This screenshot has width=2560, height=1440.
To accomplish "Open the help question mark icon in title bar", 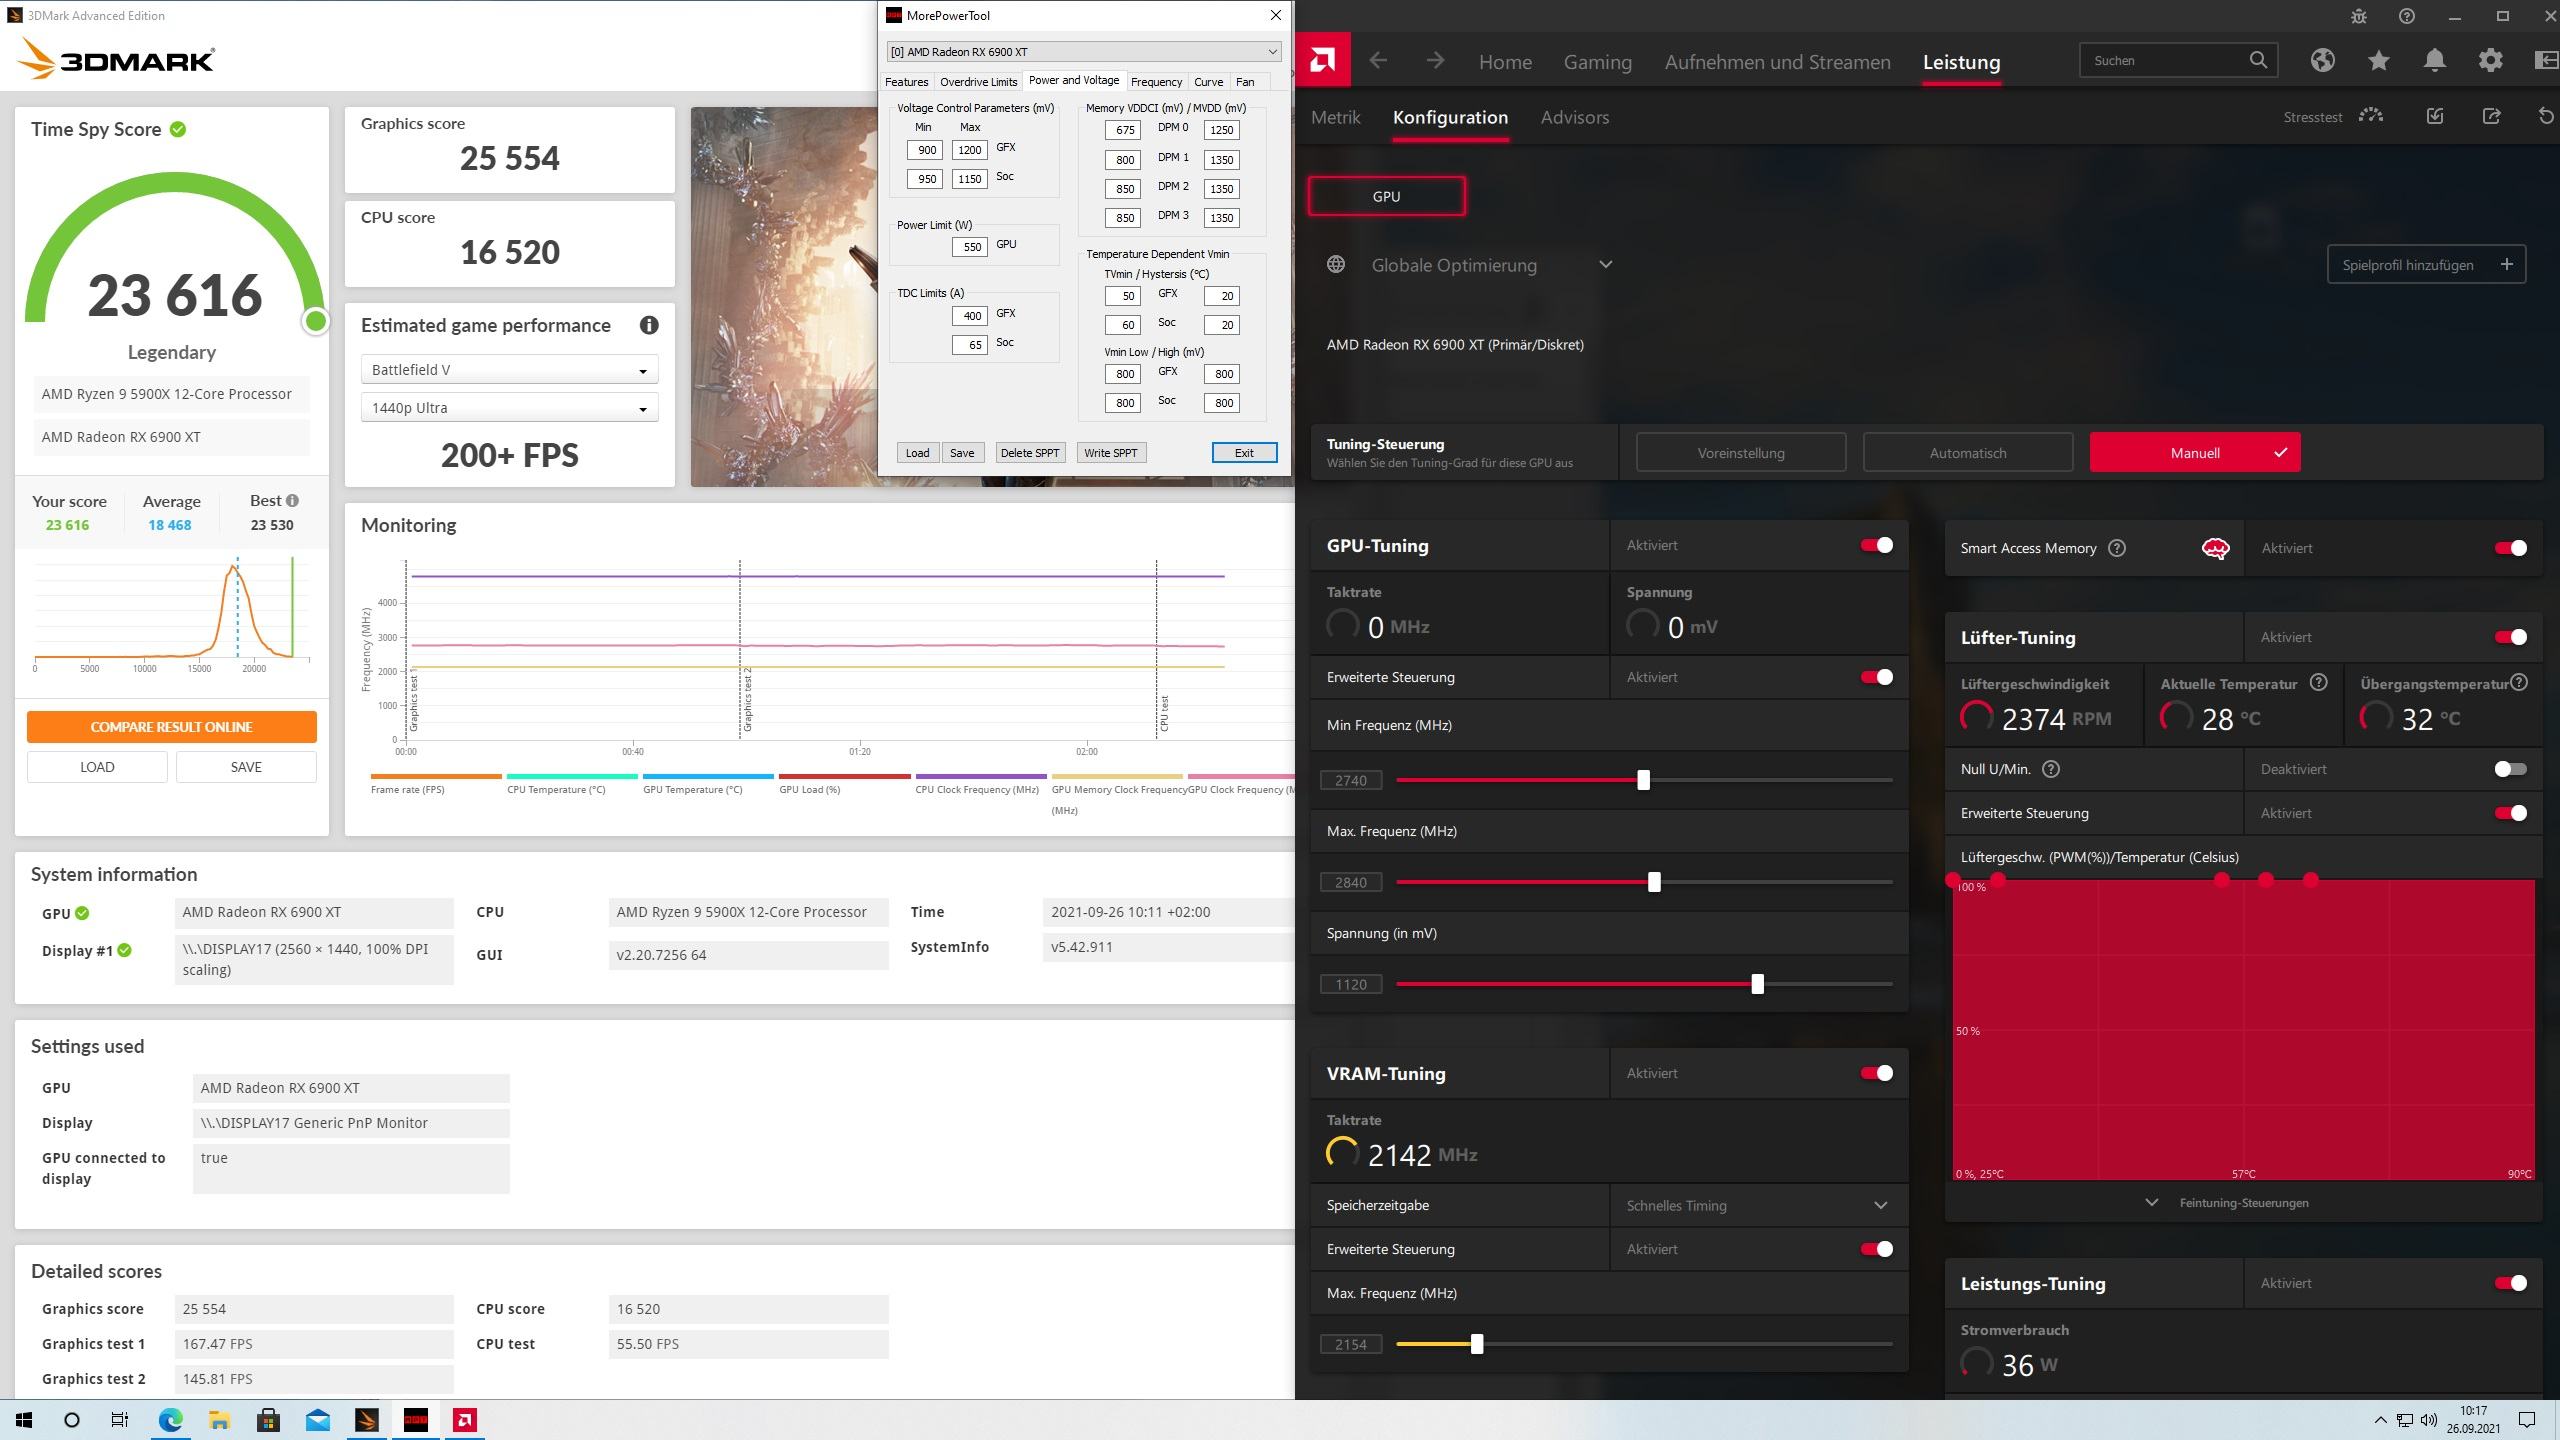I will coord(2407,16).
